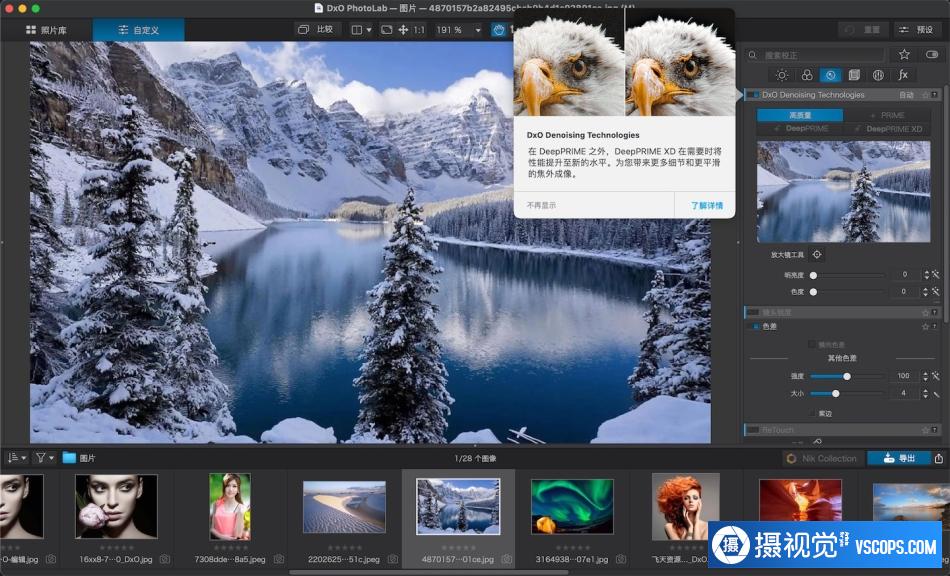
Task: Click the fit-to-screen zoom icon
Action: click(387, 30)
